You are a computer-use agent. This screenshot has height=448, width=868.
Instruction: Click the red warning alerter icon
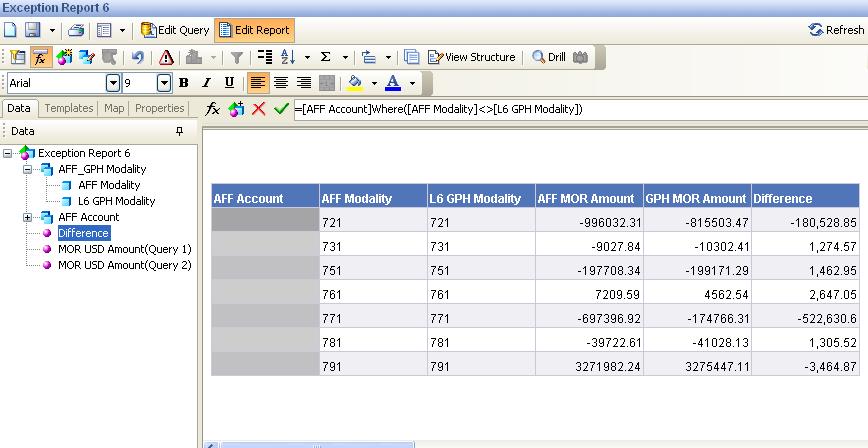[x=166, y=57]
